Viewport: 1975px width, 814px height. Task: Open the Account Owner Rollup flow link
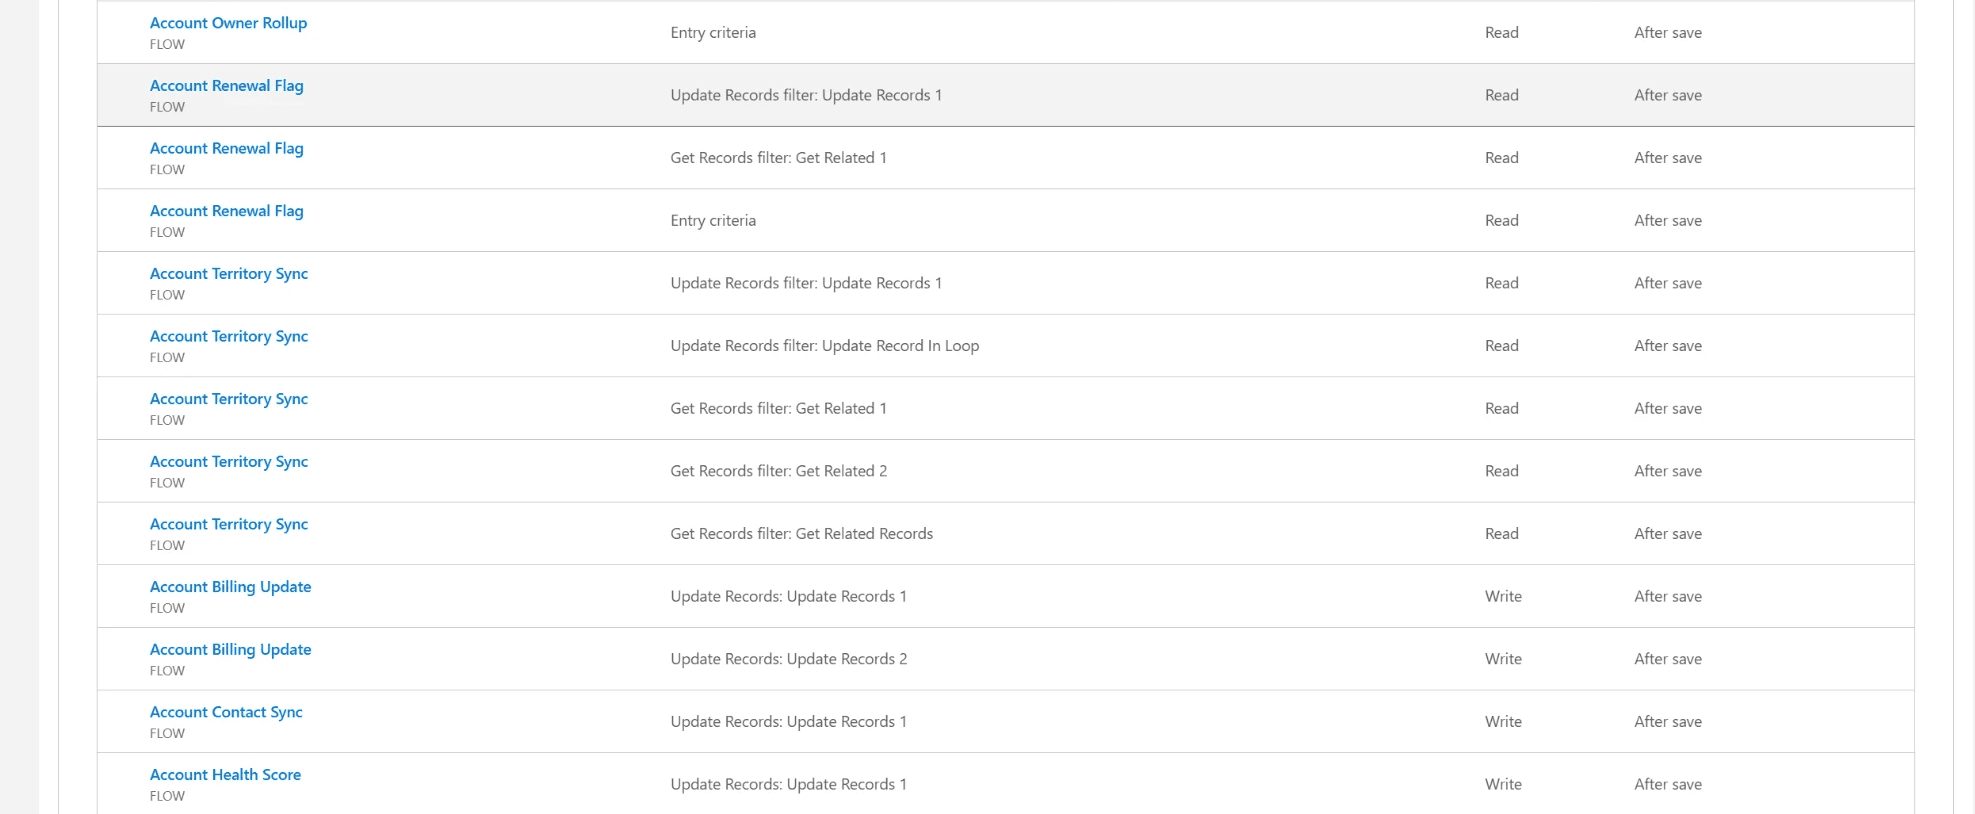(228, 23)
